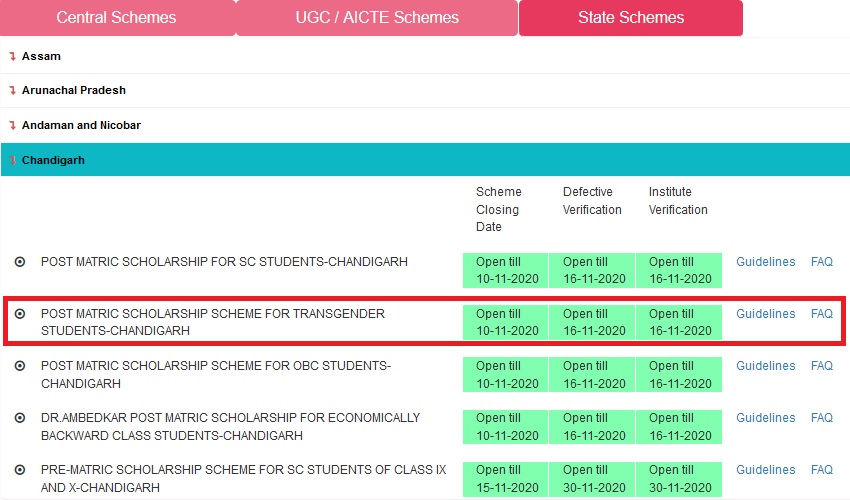Expand the Assam state section
850x500 pixels.
(41, 56)
